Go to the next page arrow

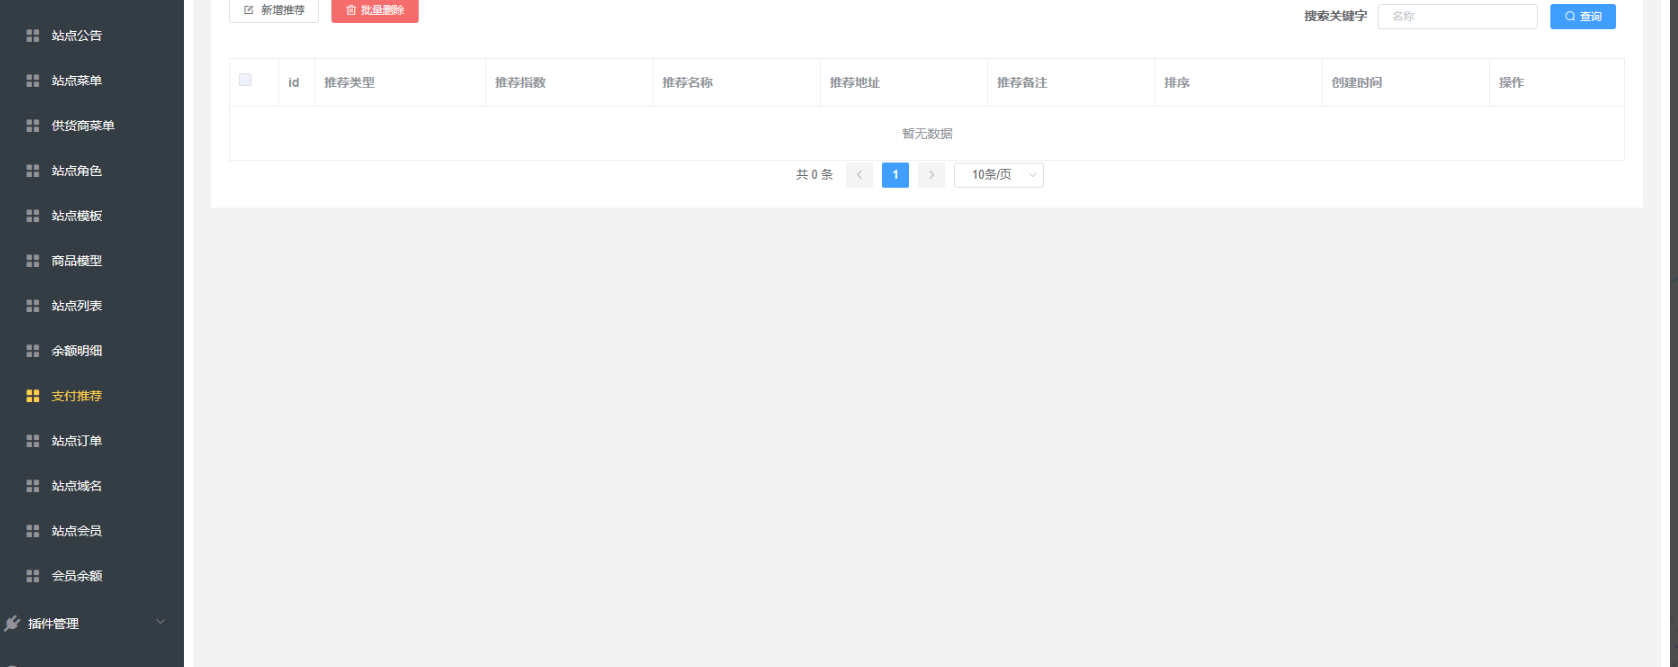coord(931,175)
